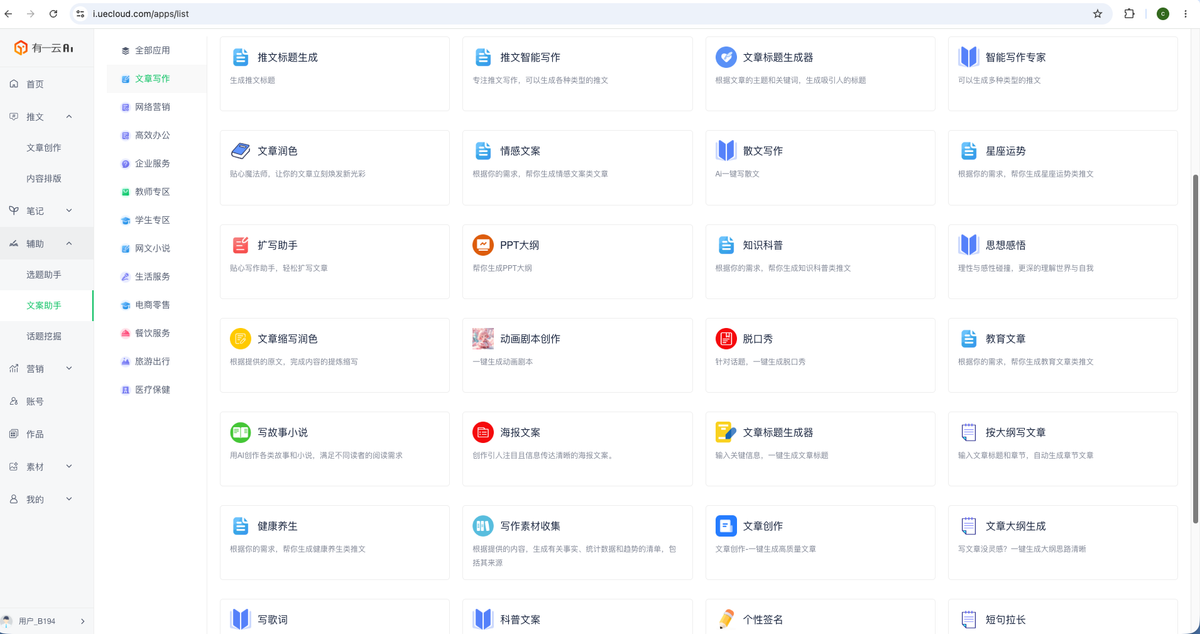
Task: Expand the 我的 sidebar section
Action: pyautogui.click(x=69, y=499)
